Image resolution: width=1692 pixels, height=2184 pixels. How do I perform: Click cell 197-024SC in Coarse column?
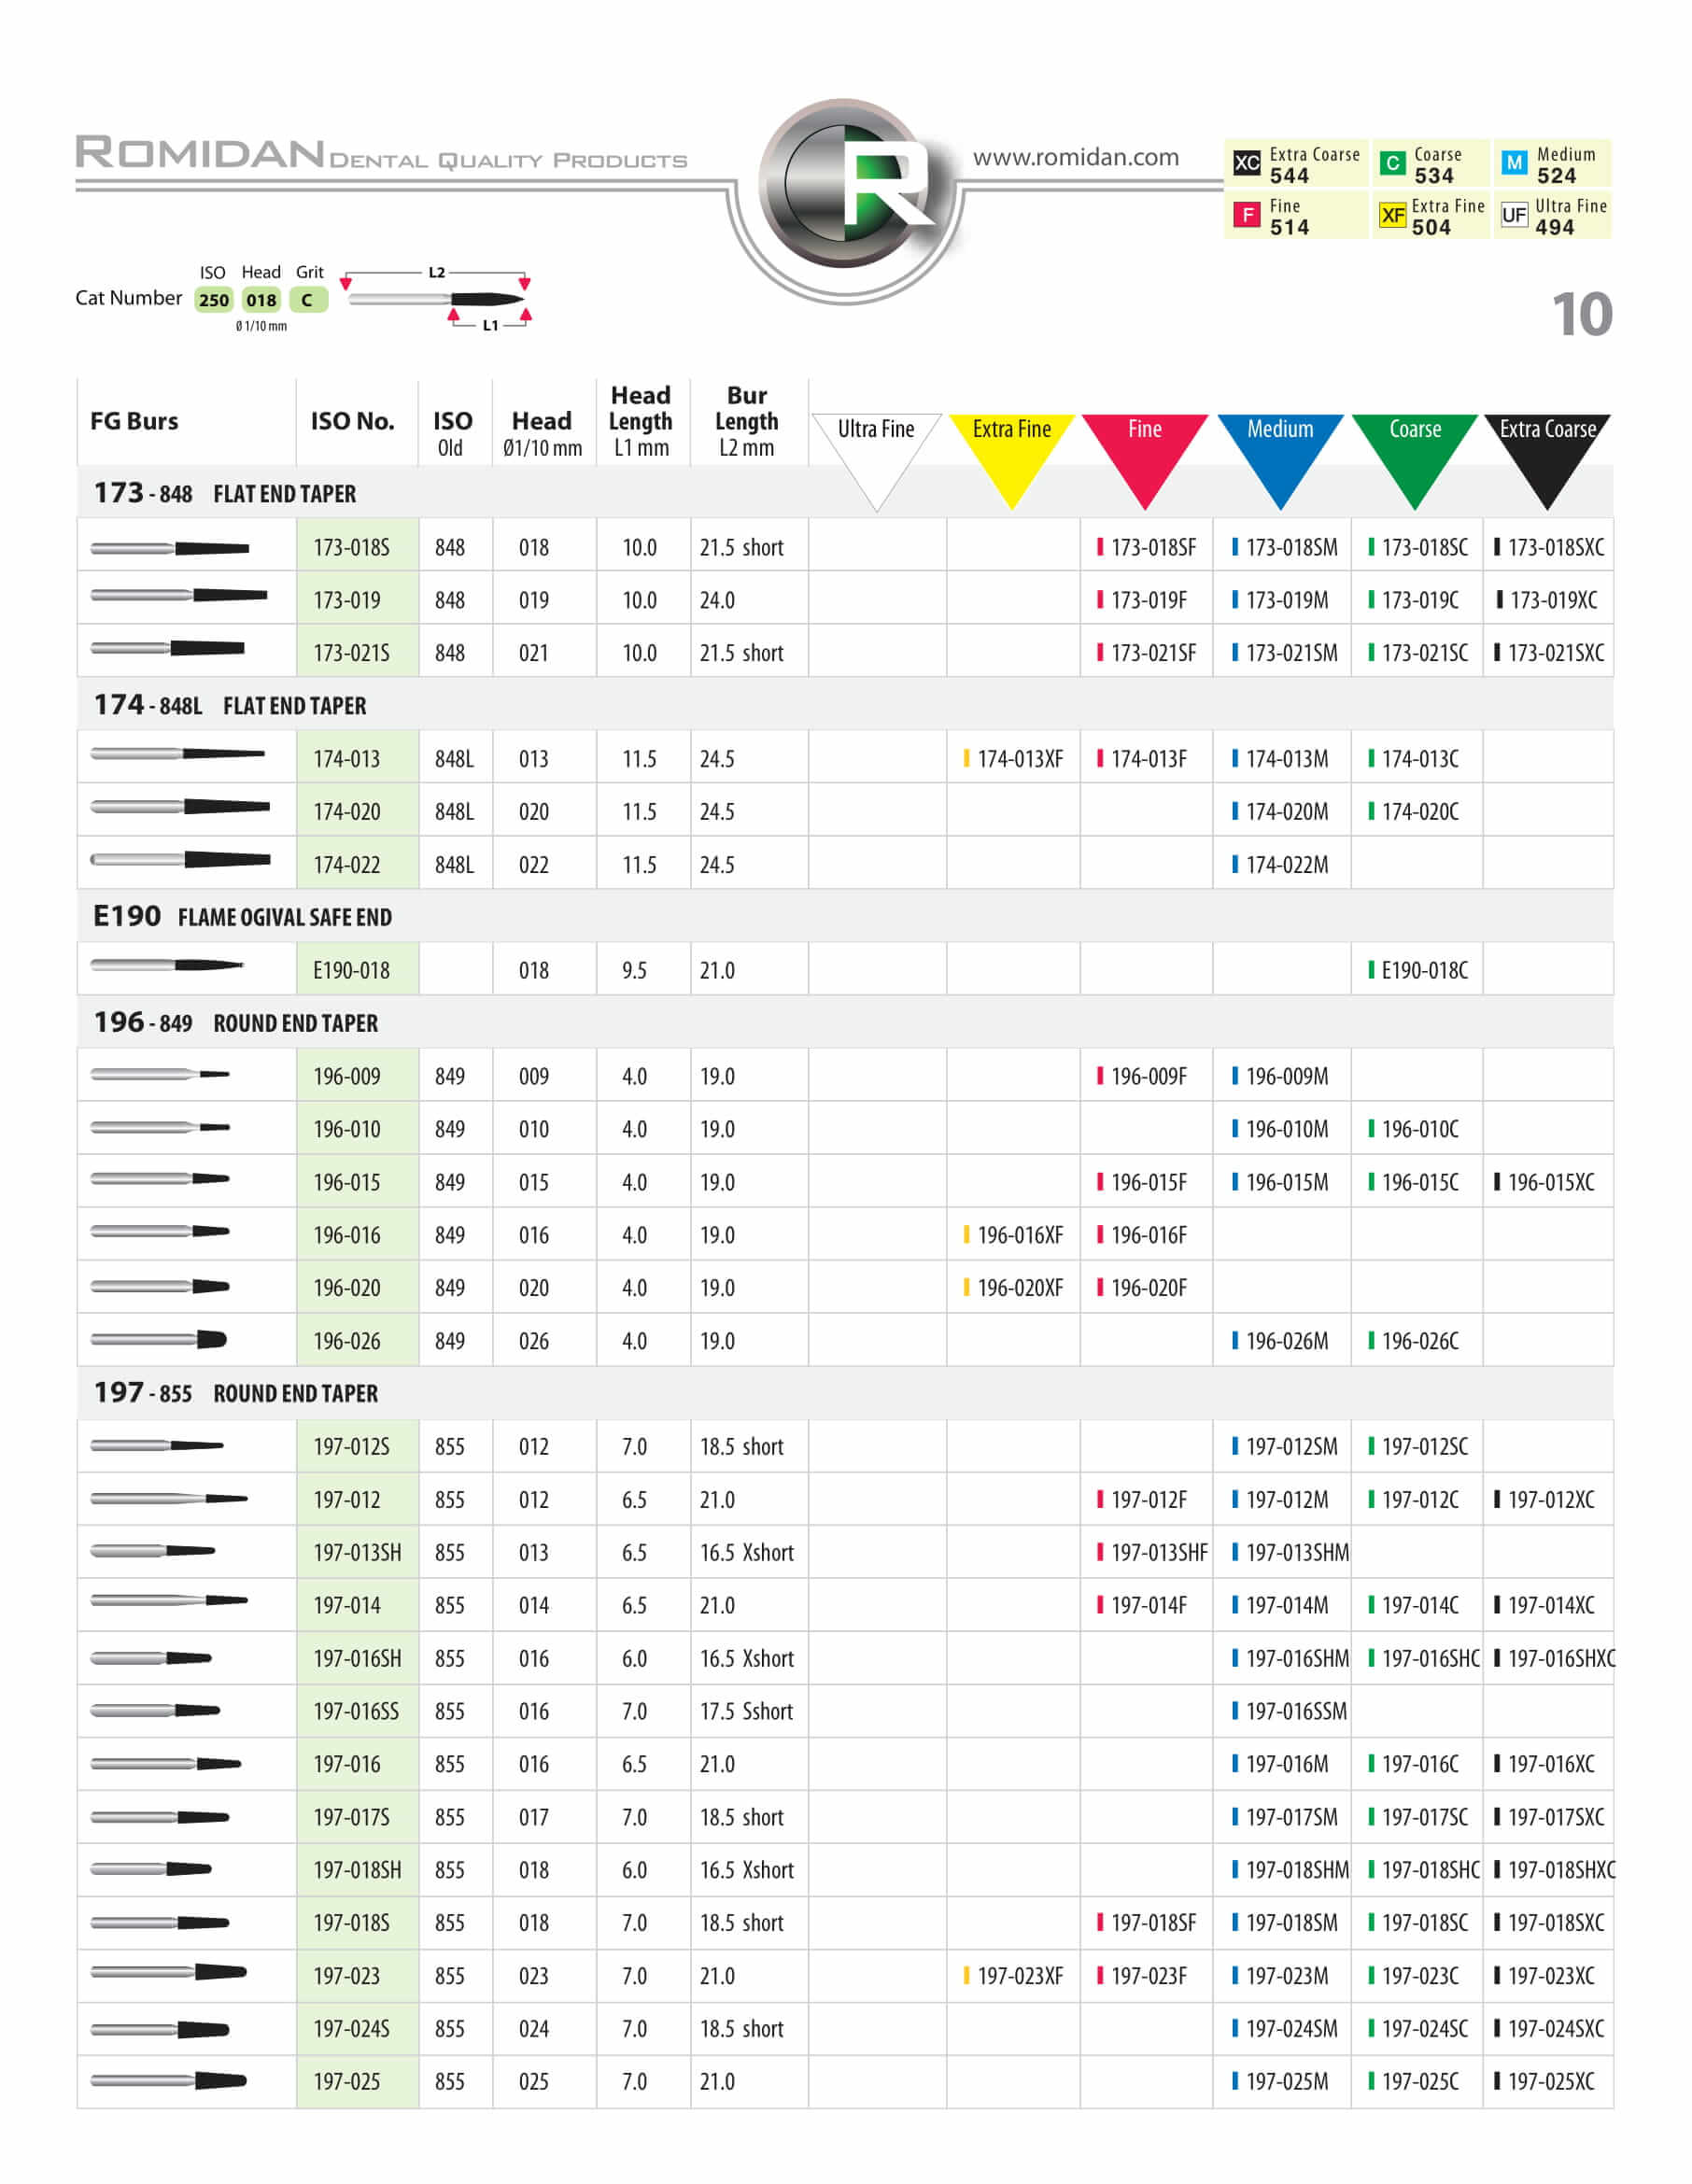point(1417,2029)
